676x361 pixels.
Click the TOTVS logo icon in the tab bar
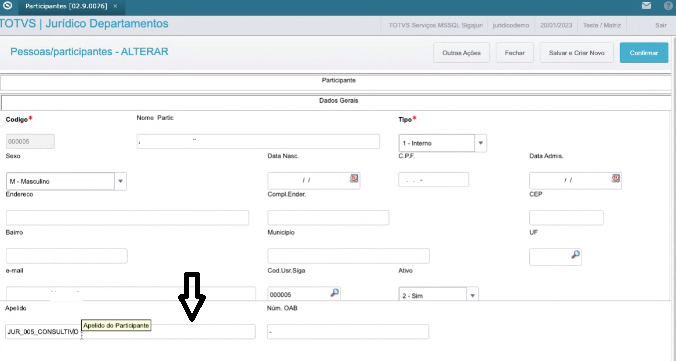click(x=7, y=6)
